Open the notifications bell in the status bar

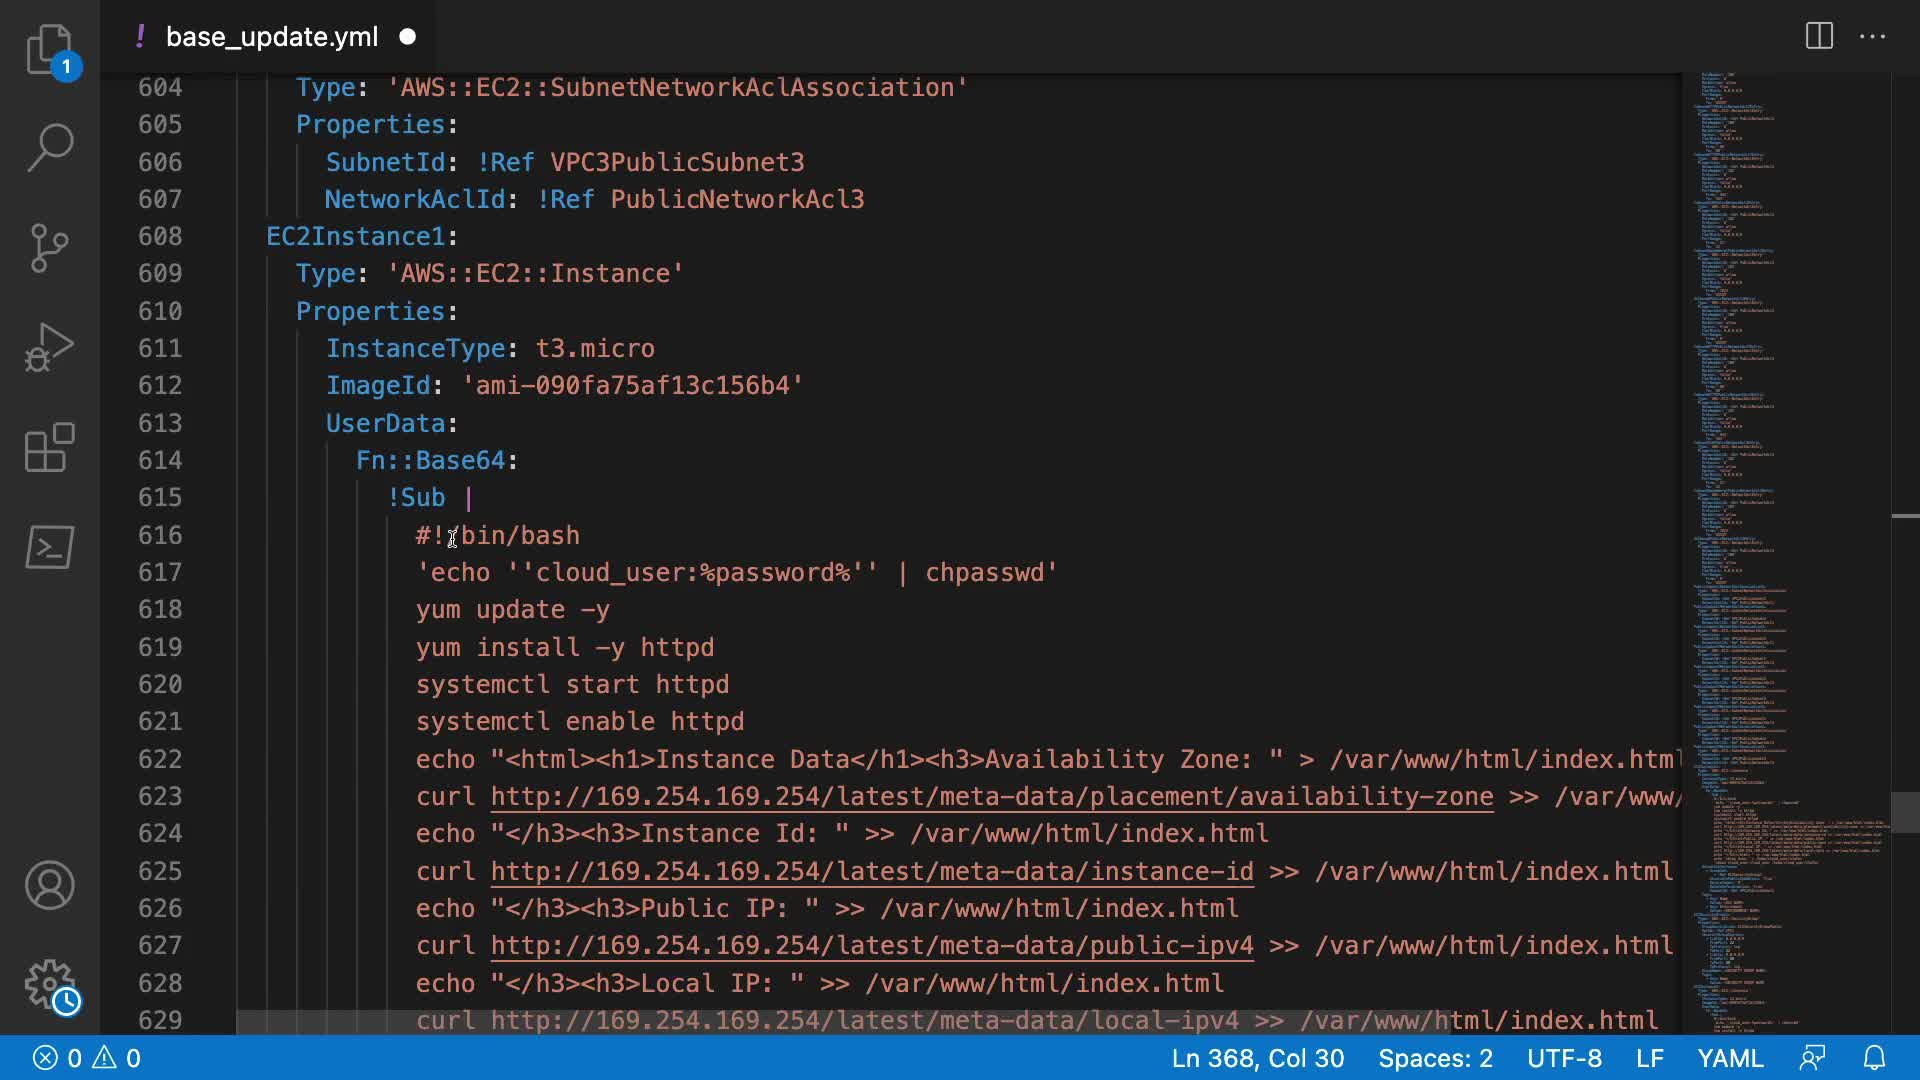(x=1874, y=1058)
